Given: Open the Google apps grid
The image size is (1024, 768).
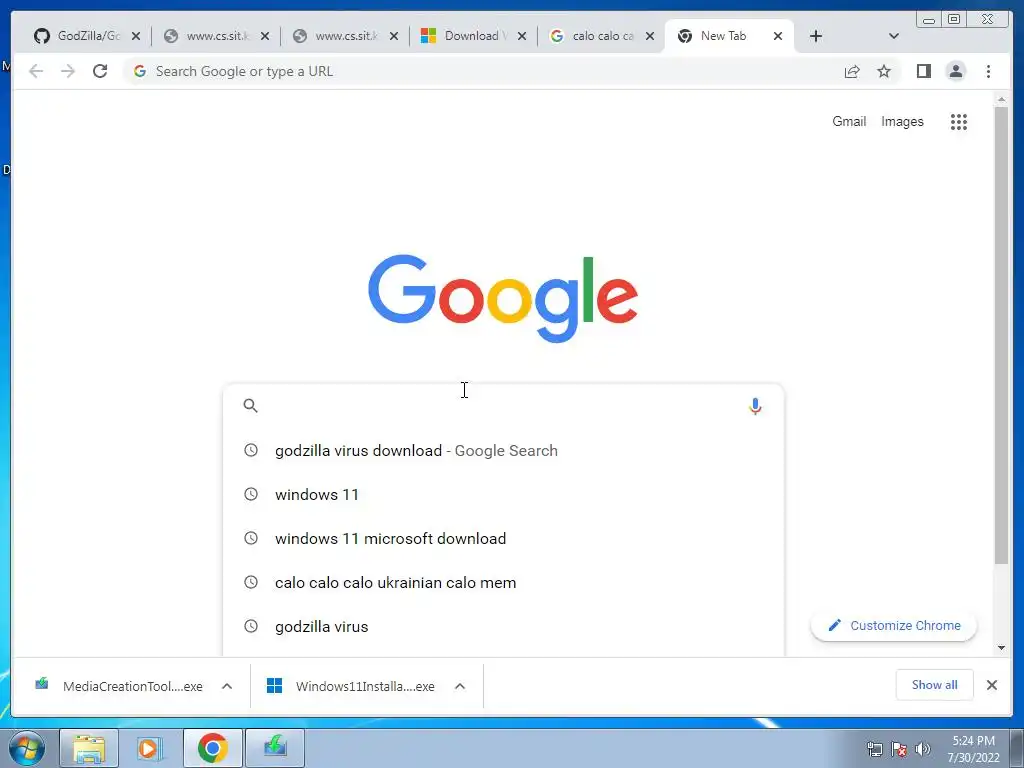Looking at the screenshot, I should tap(959, 121).
